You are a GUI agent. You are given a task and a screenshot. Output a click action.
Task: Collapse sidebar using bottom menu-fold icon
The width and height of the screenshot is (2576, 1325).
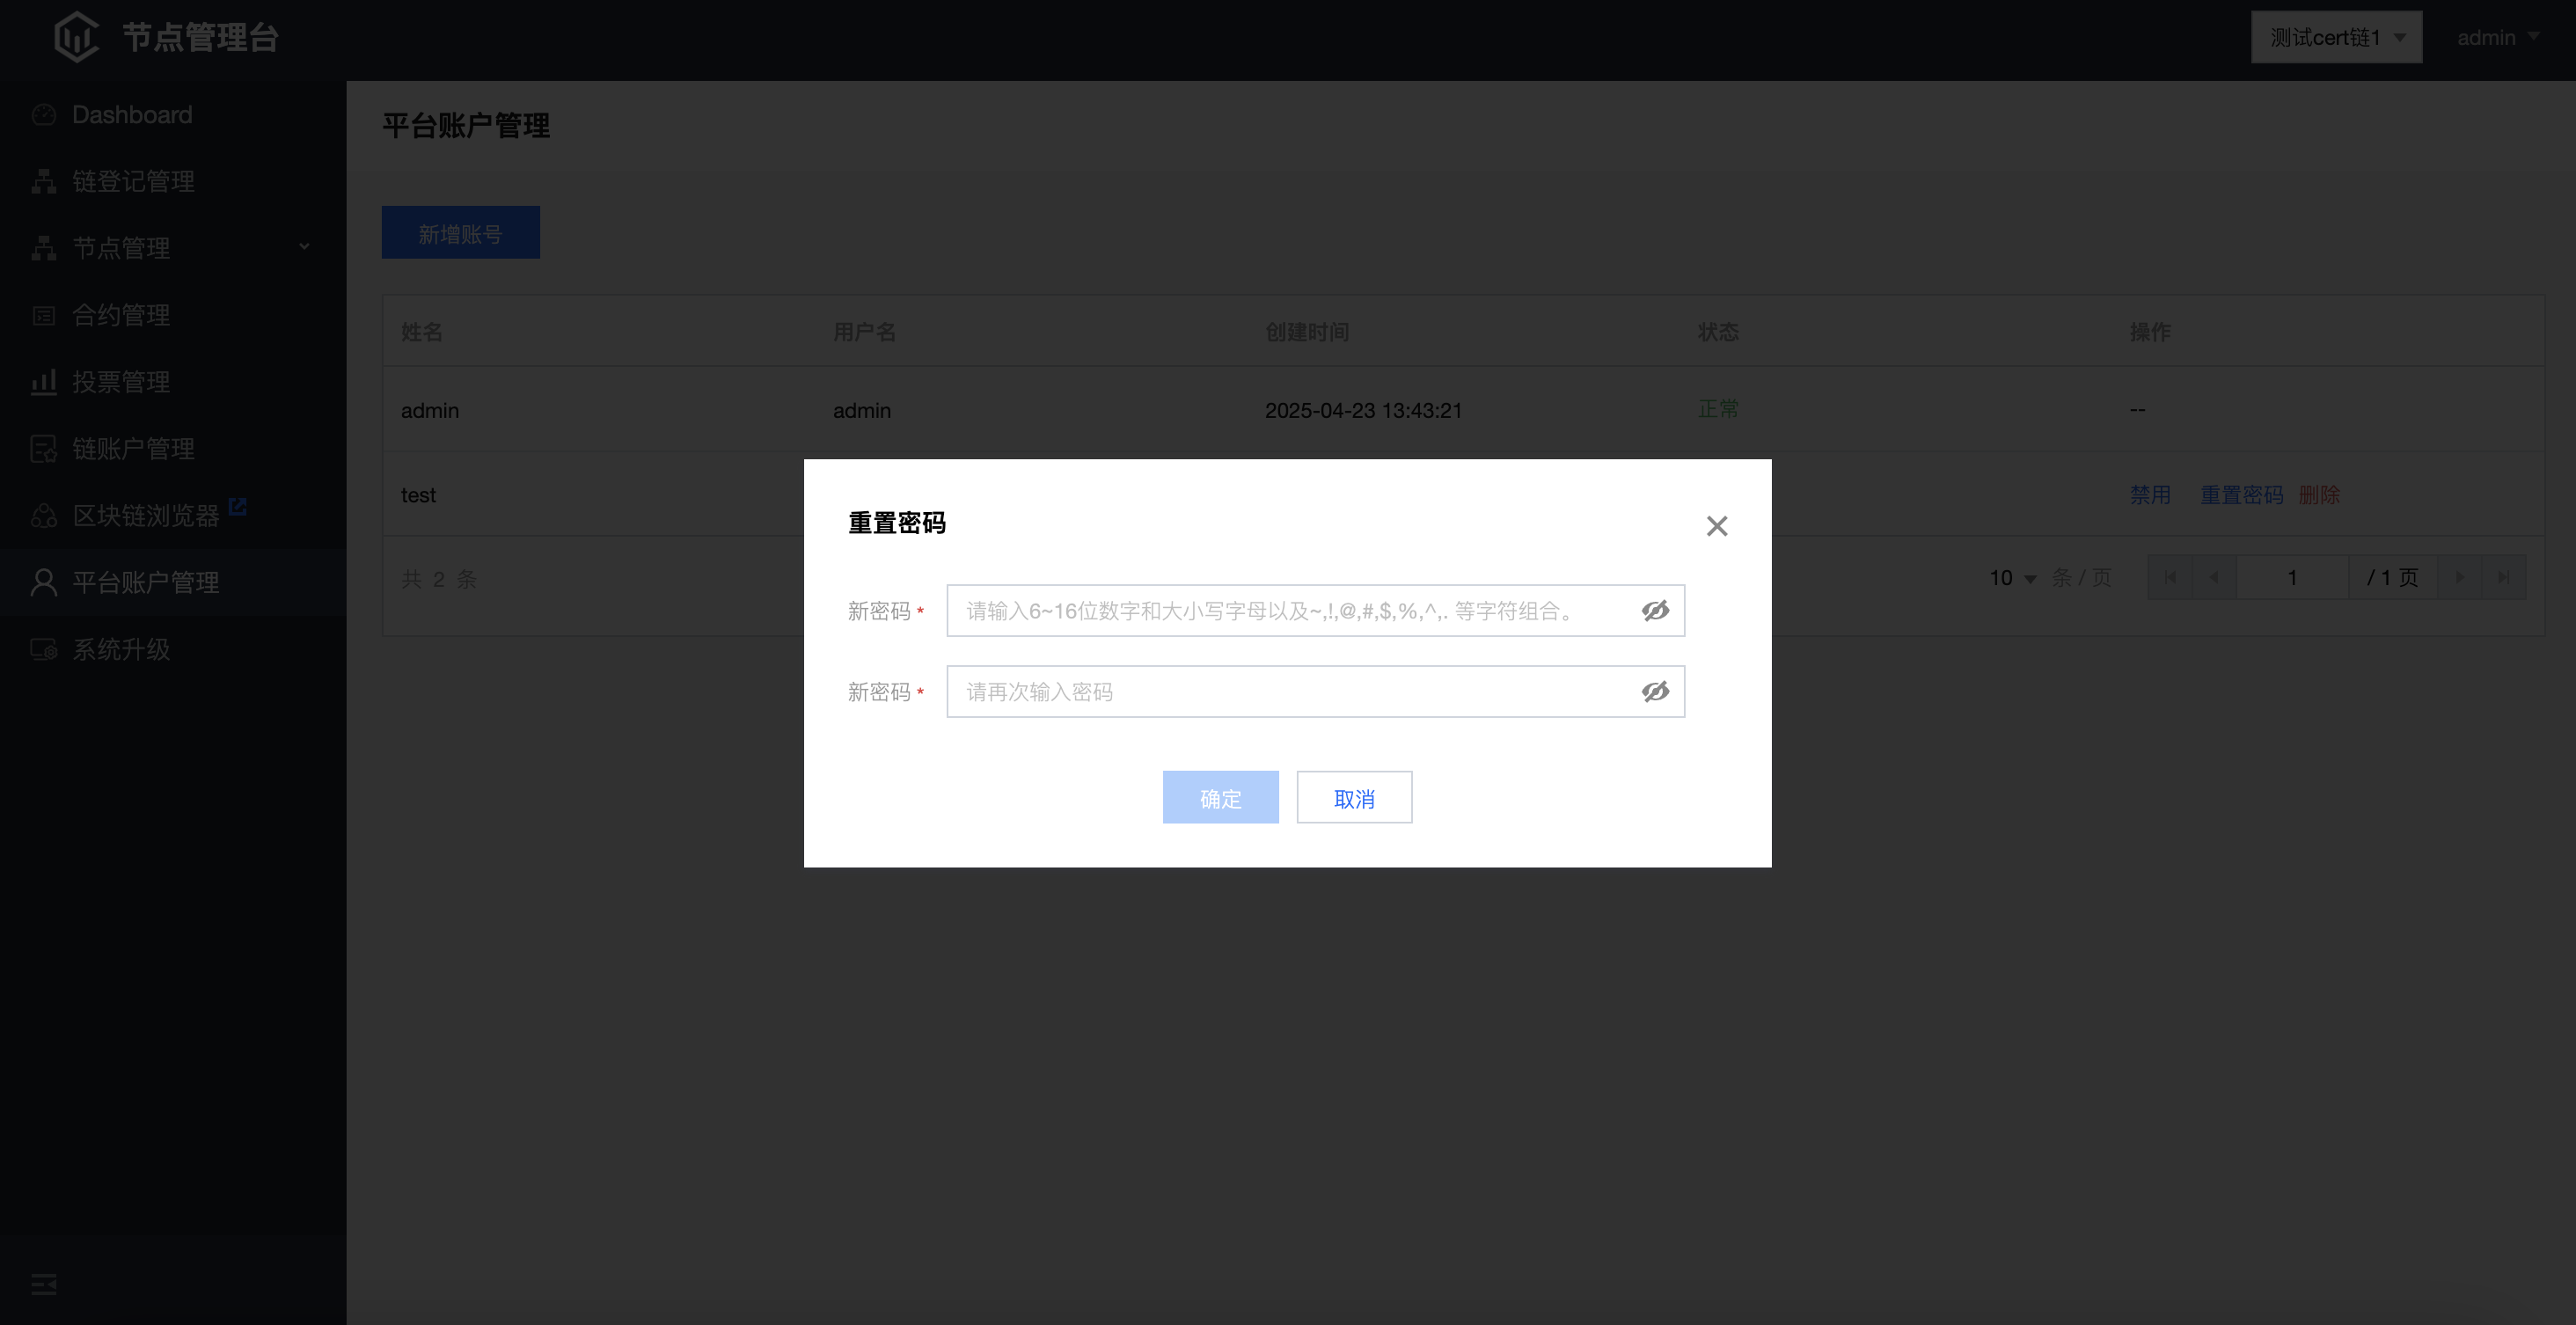(x=44, y=1284)
